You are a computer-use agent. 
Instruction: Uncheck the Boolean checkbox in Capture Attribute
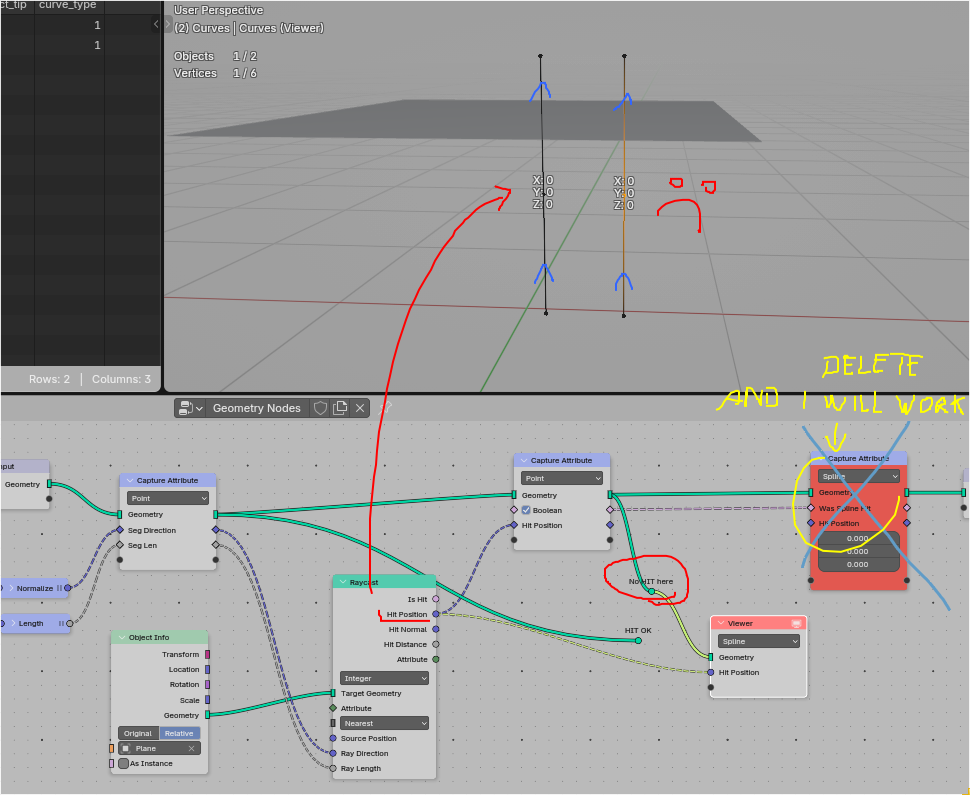(x=526, y=510)
